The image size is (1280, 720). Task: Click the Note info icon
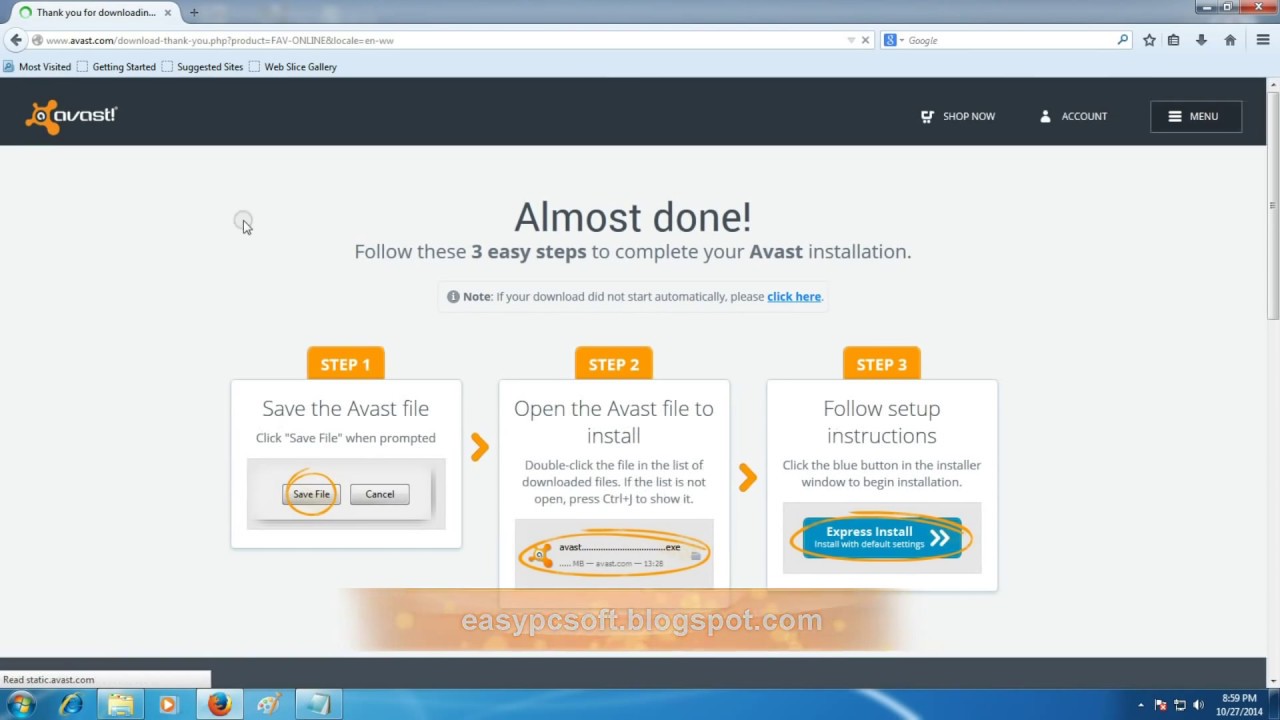tap(453, 296)
